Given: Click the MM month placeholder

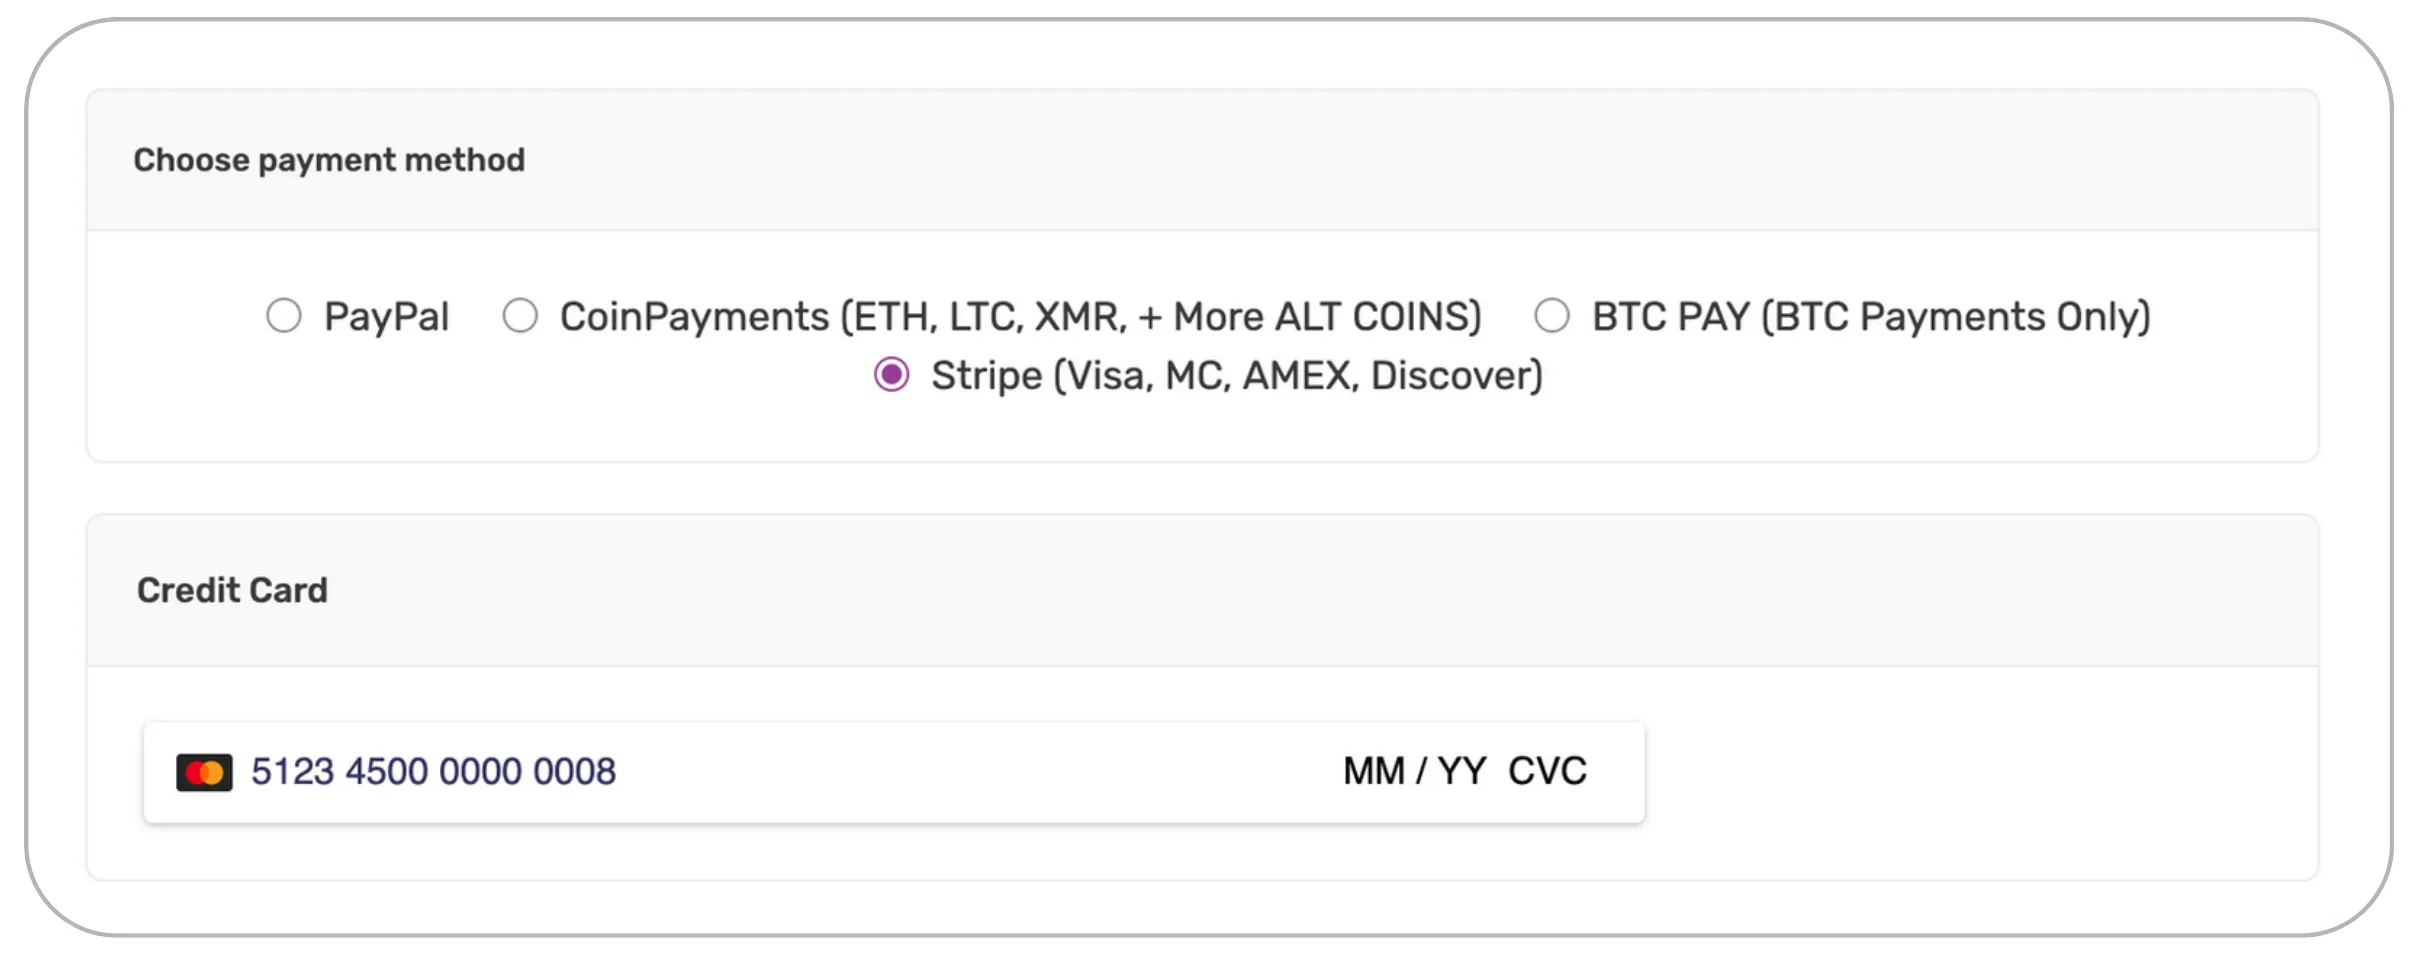Looking at the screenshot, I should (1374, 771).
